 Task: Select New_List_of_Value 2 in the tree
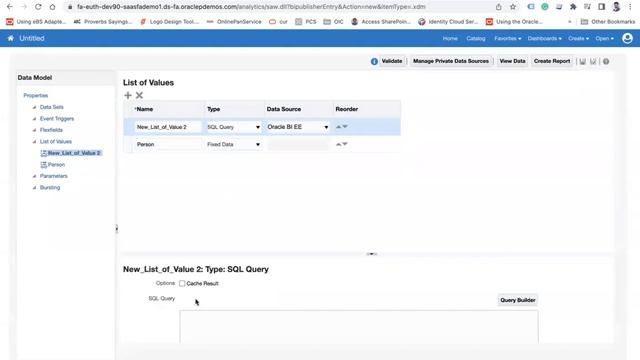pyautogui.click(x=73, y=153)
